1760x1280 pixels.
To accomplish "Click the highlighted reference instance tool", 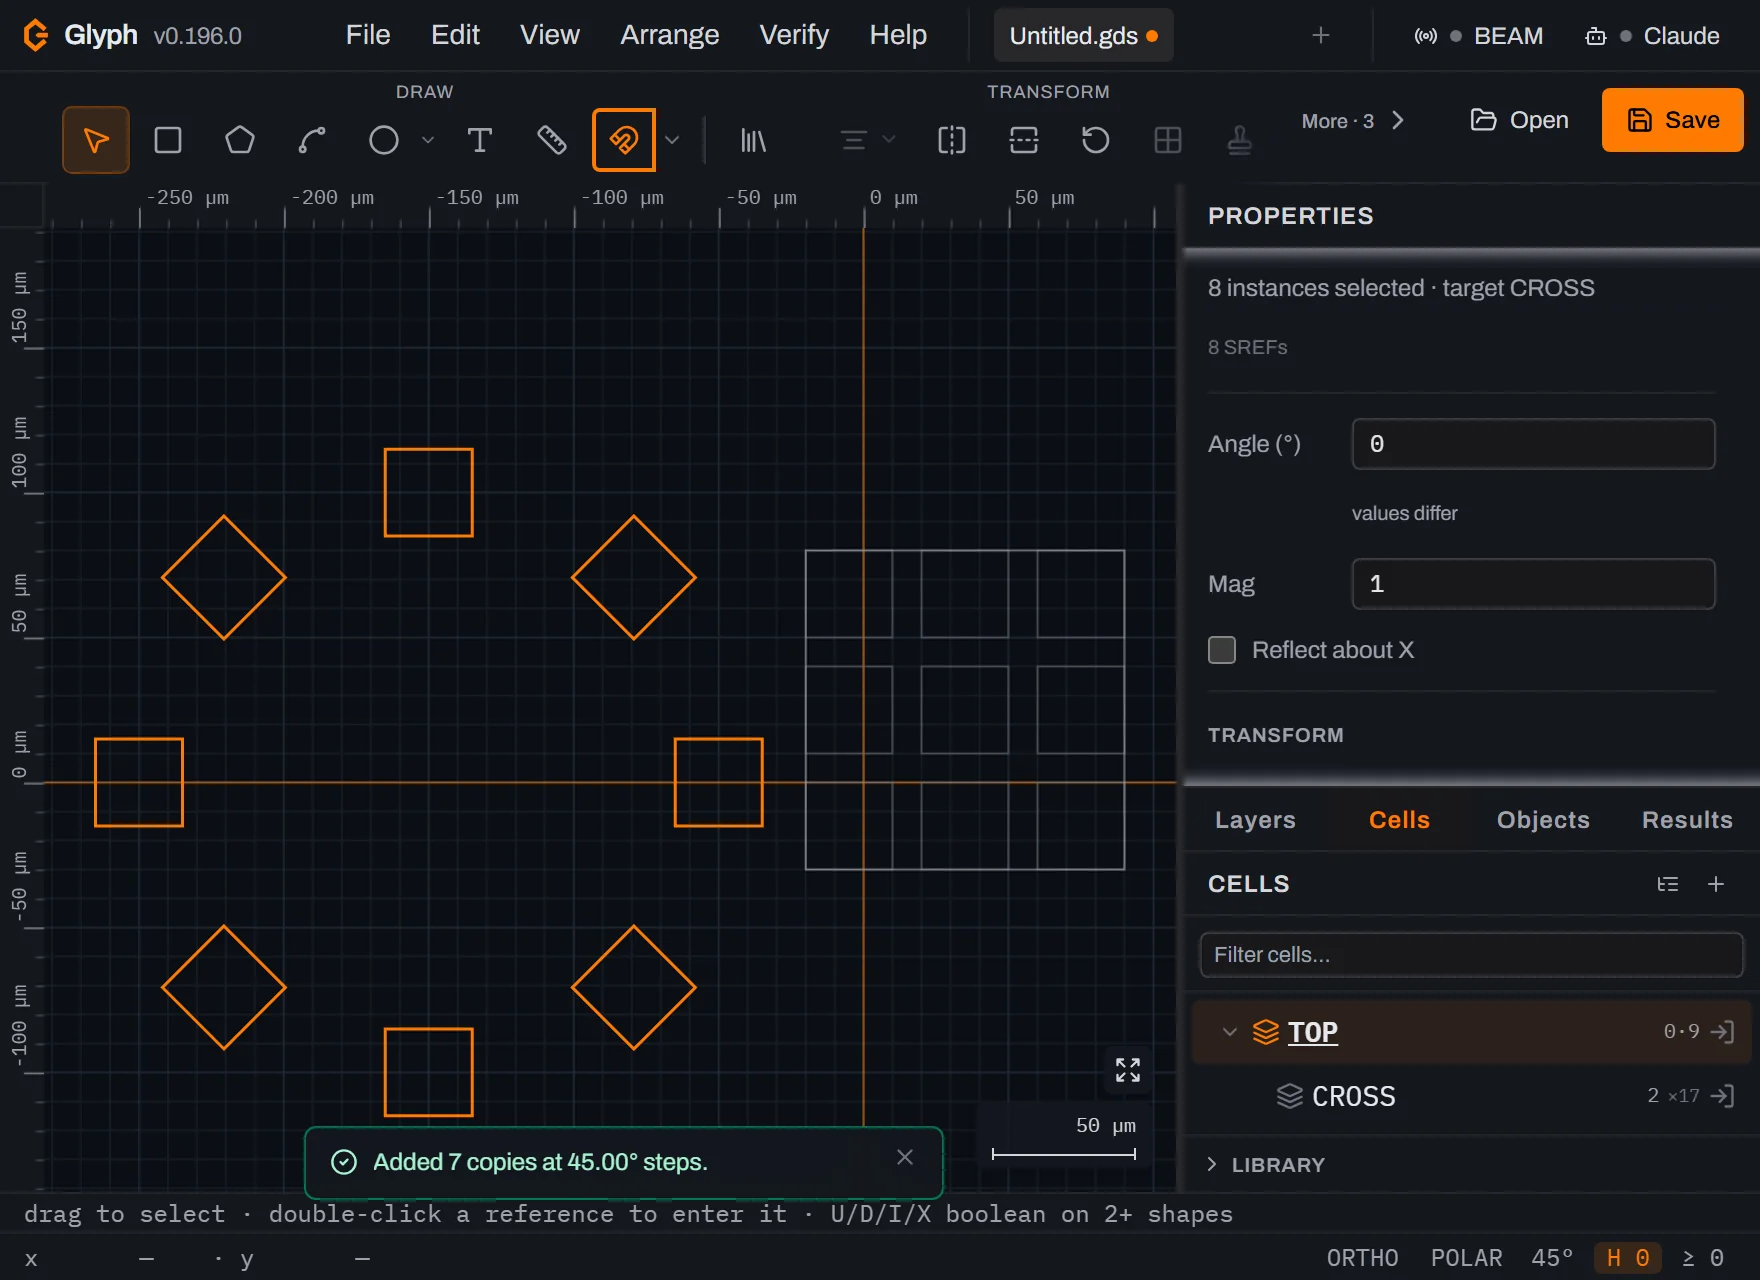I will tap(624, 140).
